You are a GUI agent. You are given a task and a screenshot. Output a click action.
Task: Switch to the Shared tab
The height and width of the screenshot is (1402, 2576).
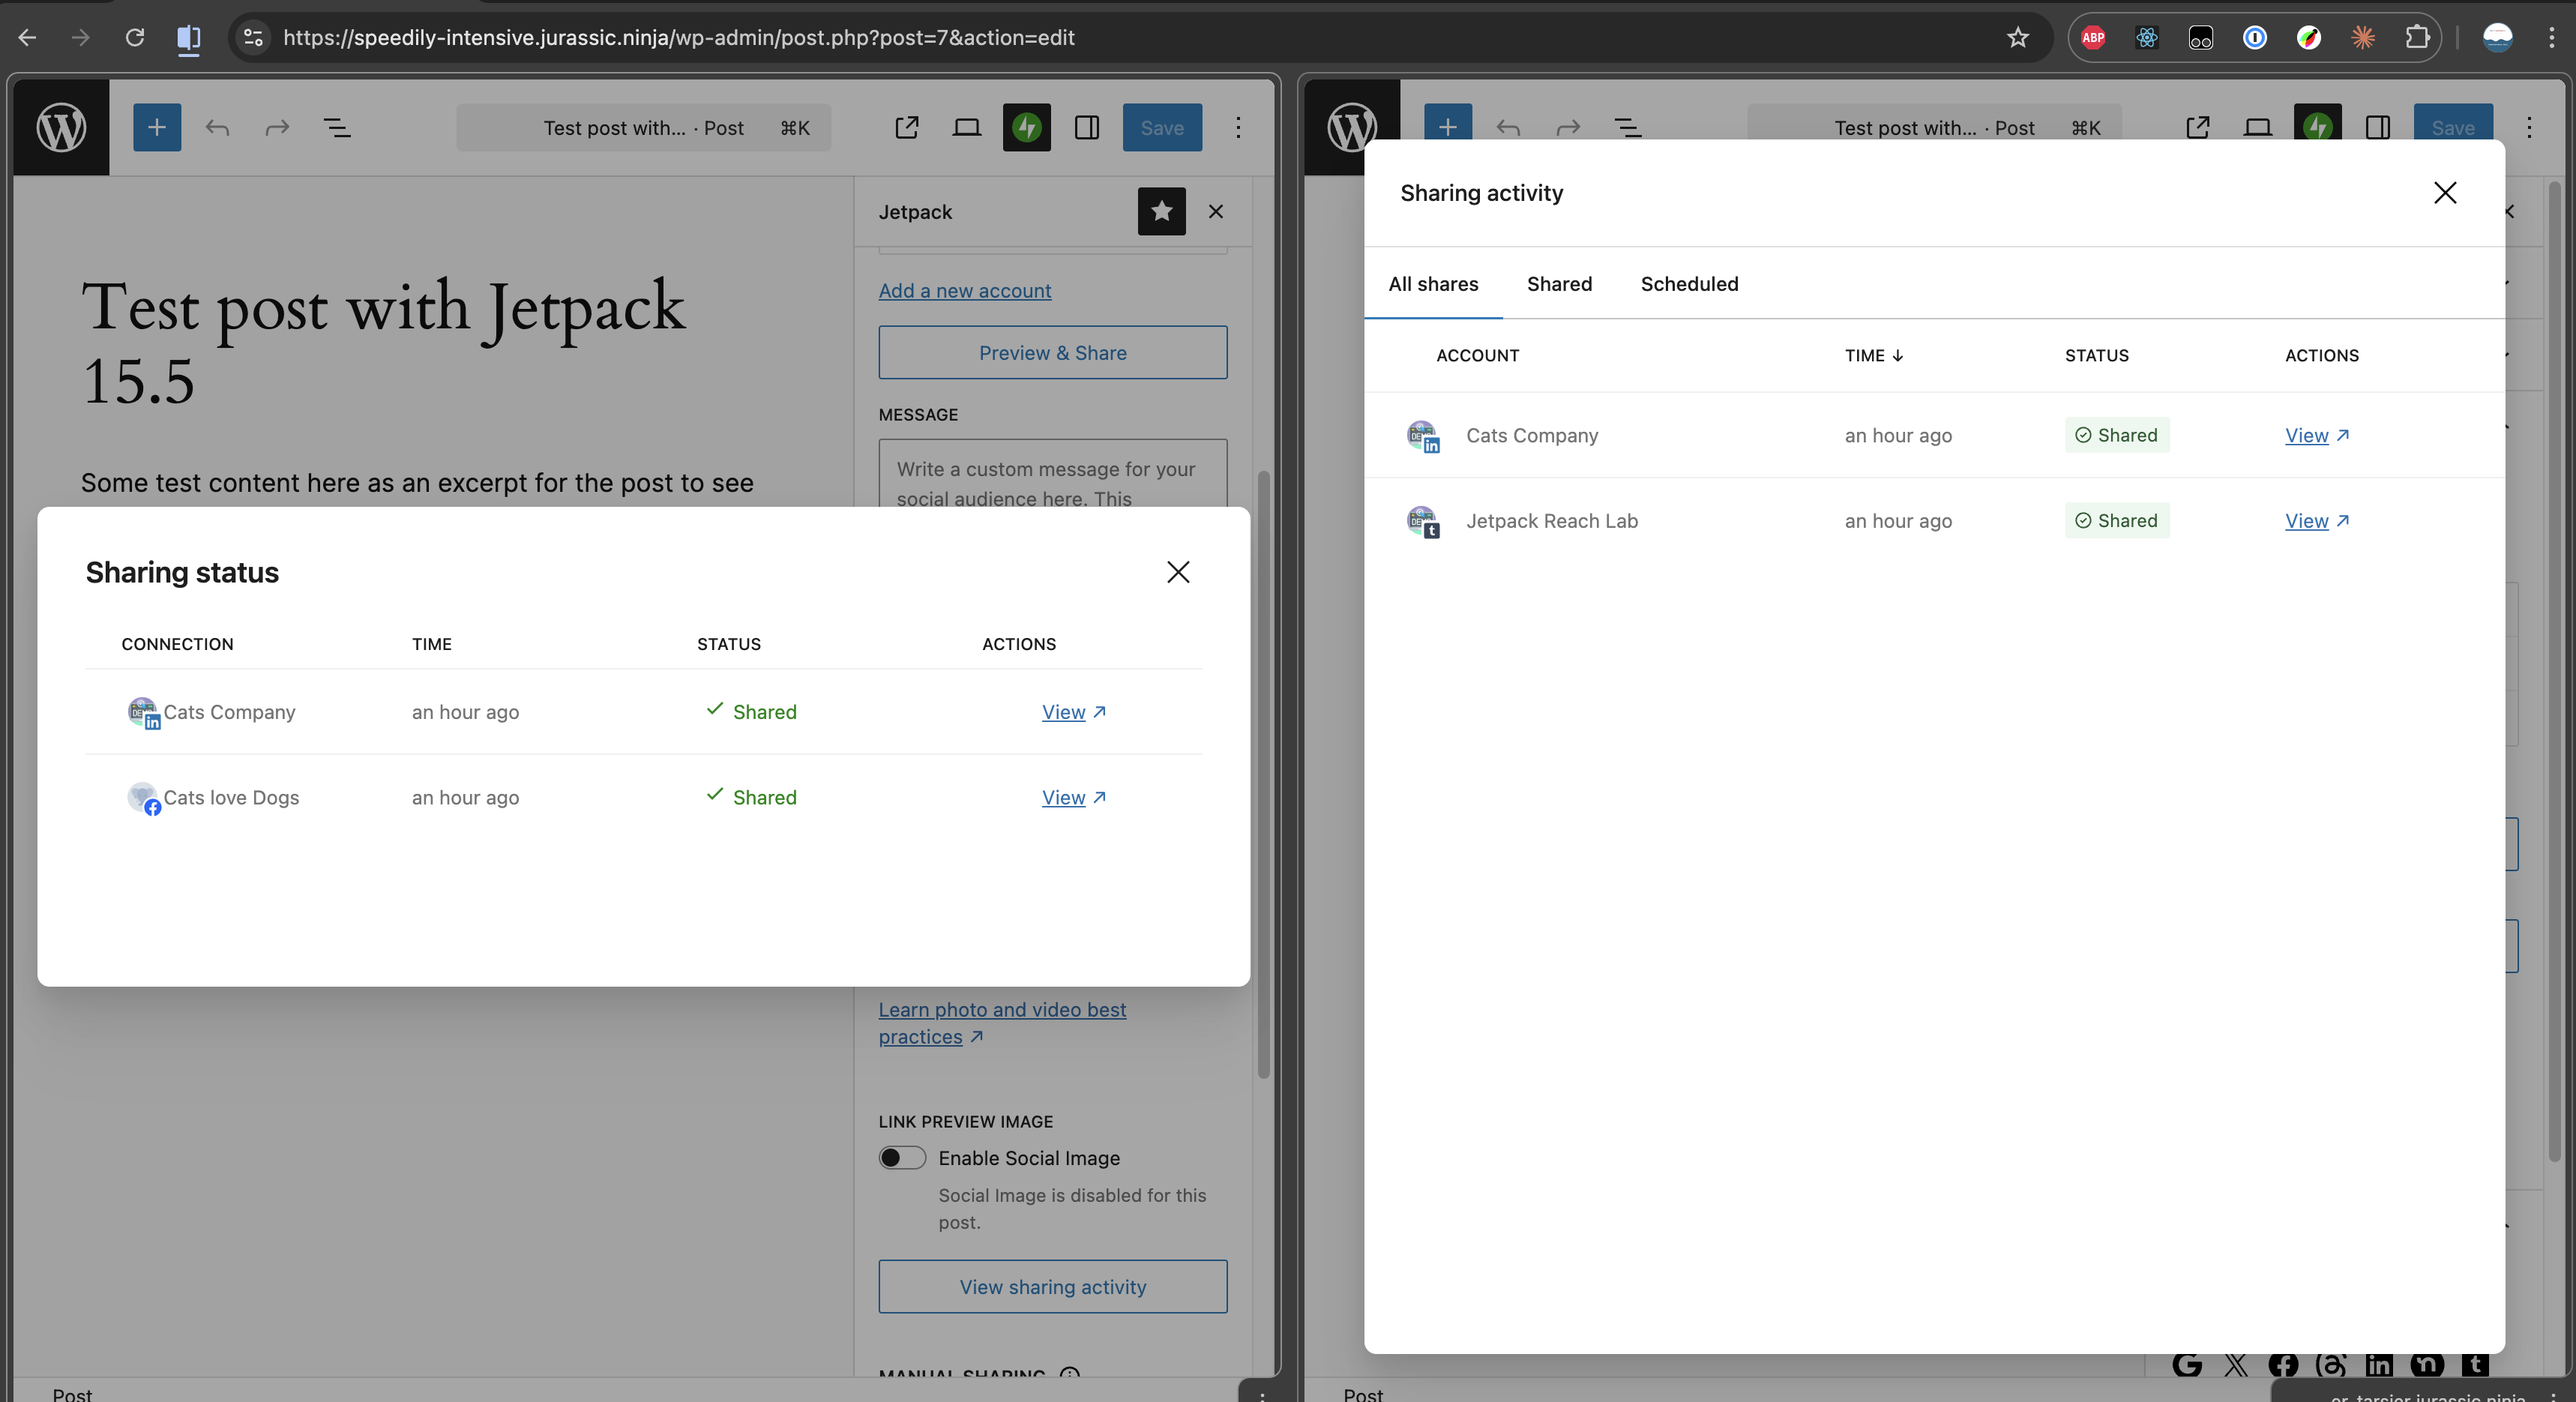1559,284
